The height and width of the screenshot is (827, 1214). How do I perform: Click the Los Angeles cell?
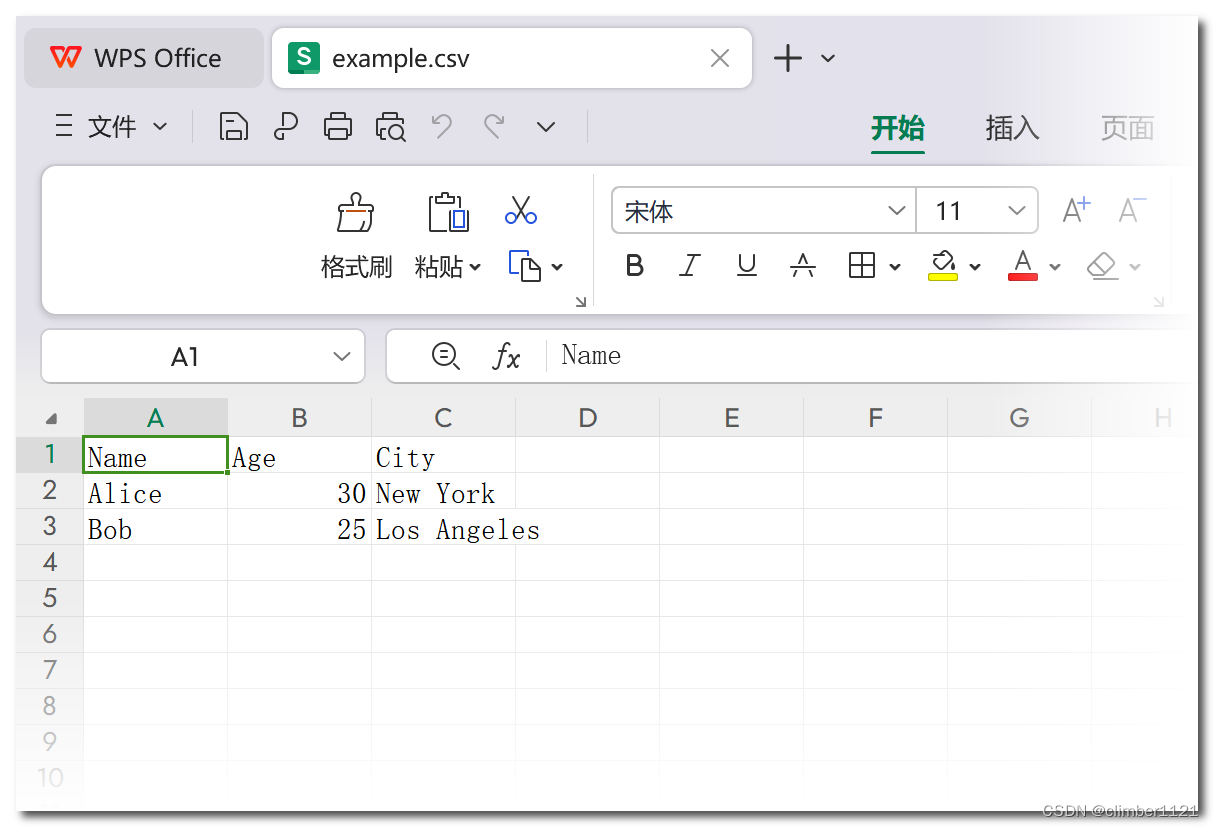point(443,527)
